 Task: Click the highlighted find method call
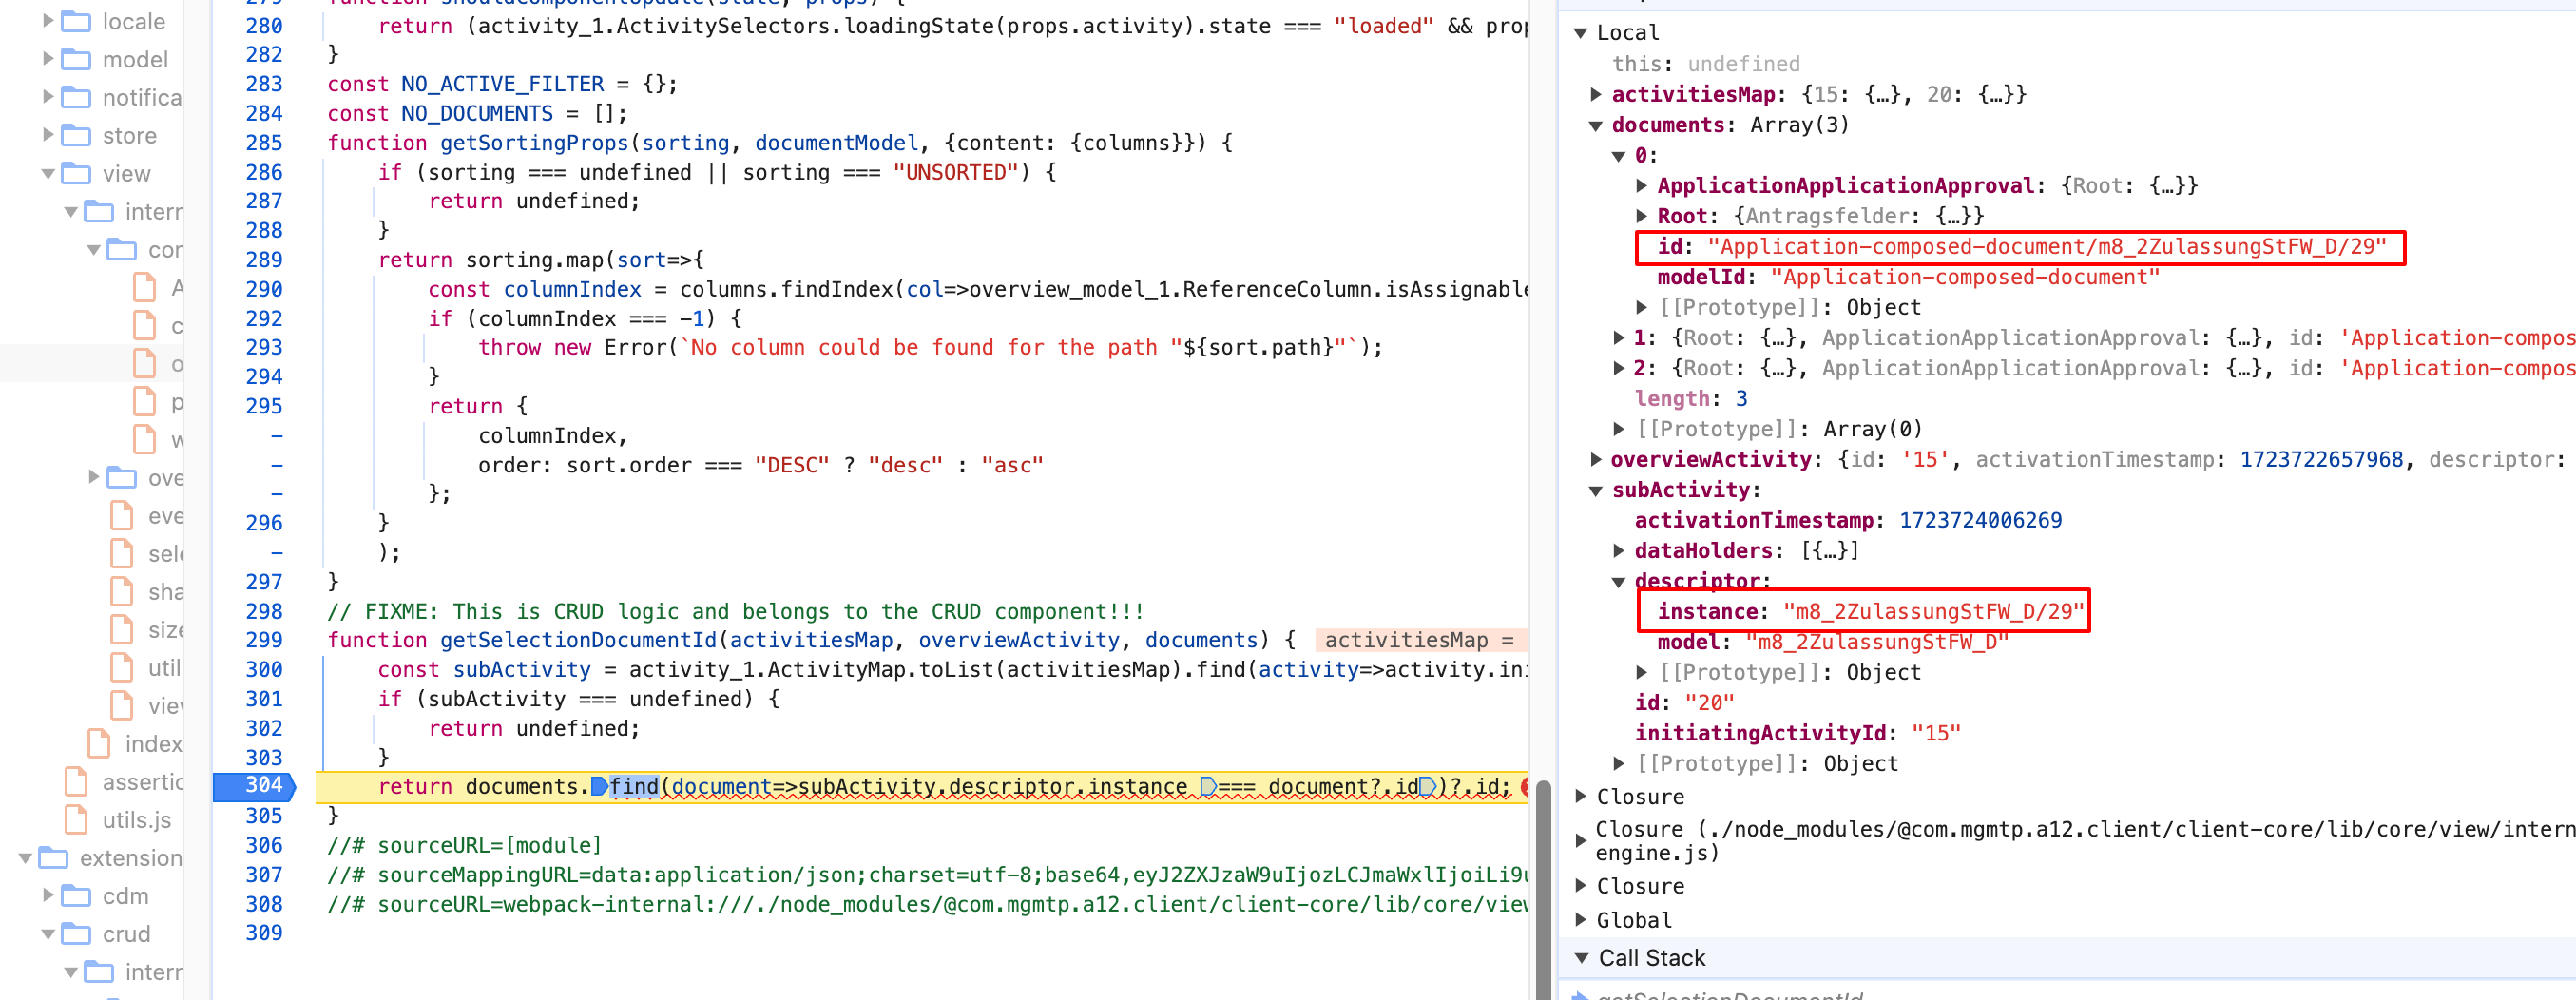point(634,786)
